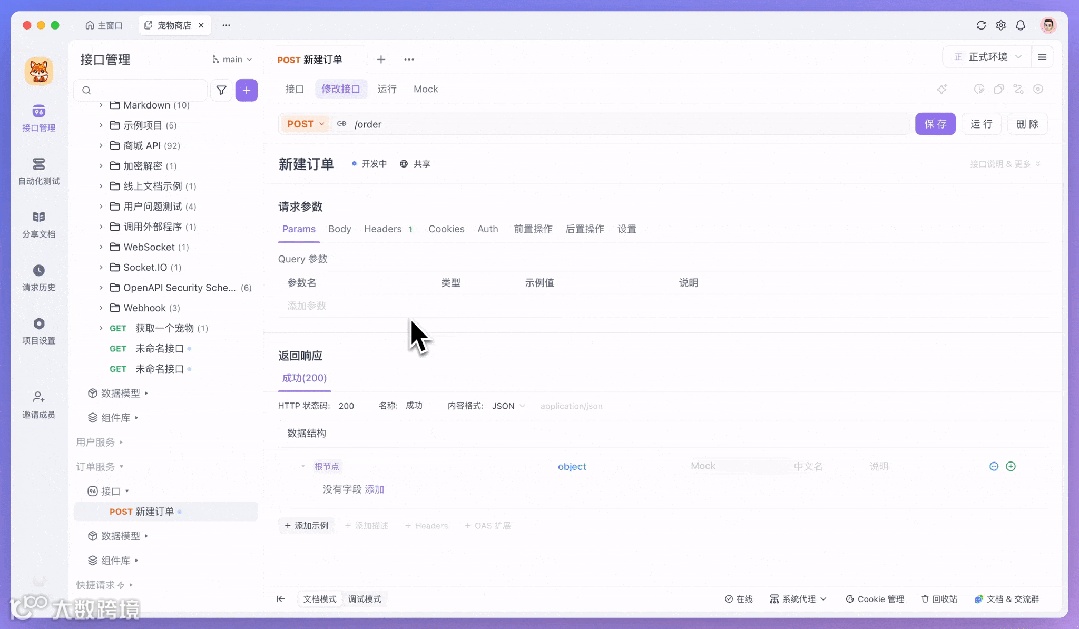
Task: Click the 共享 label near the title
Action: [x=415, y=164]
